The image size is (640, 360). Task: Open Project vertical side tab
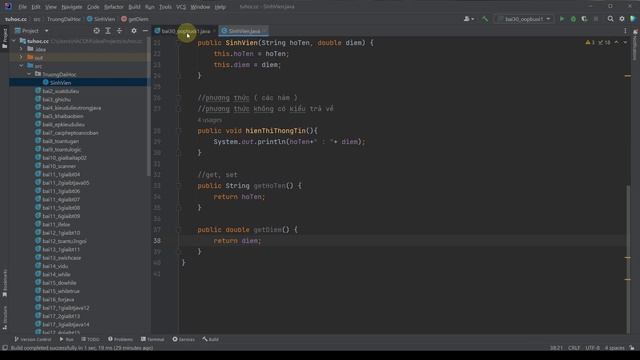point(5,38)
